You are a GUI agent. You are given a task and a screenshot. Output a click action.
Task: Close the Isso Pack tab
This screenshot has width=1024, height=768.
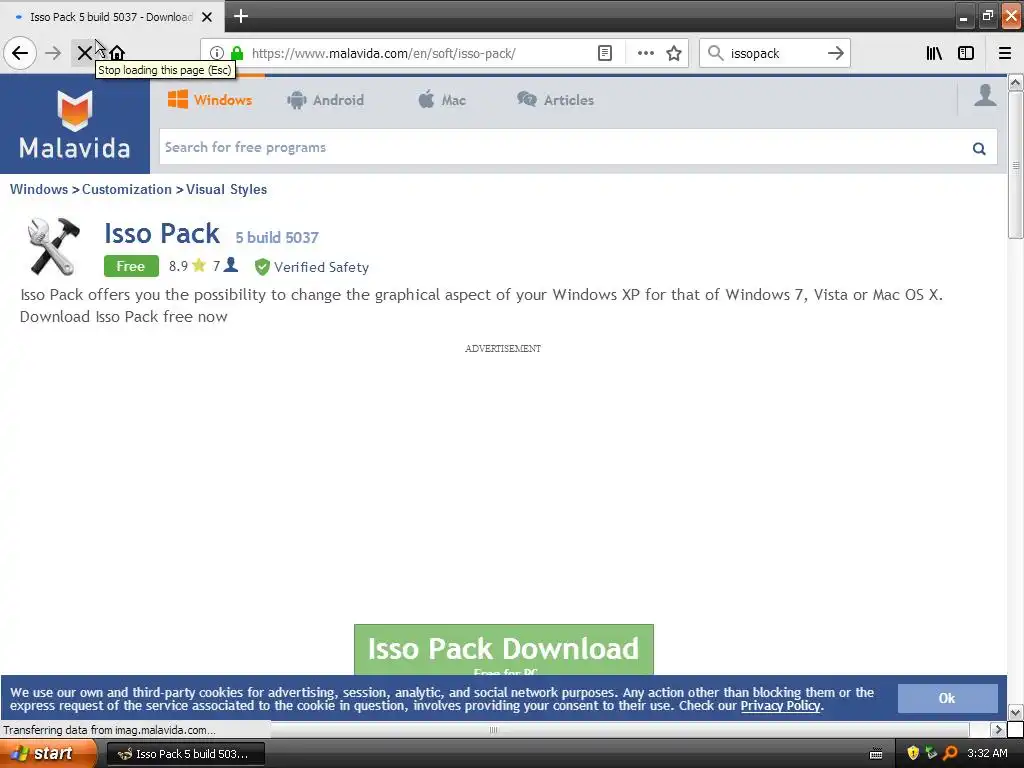(206, 17)
